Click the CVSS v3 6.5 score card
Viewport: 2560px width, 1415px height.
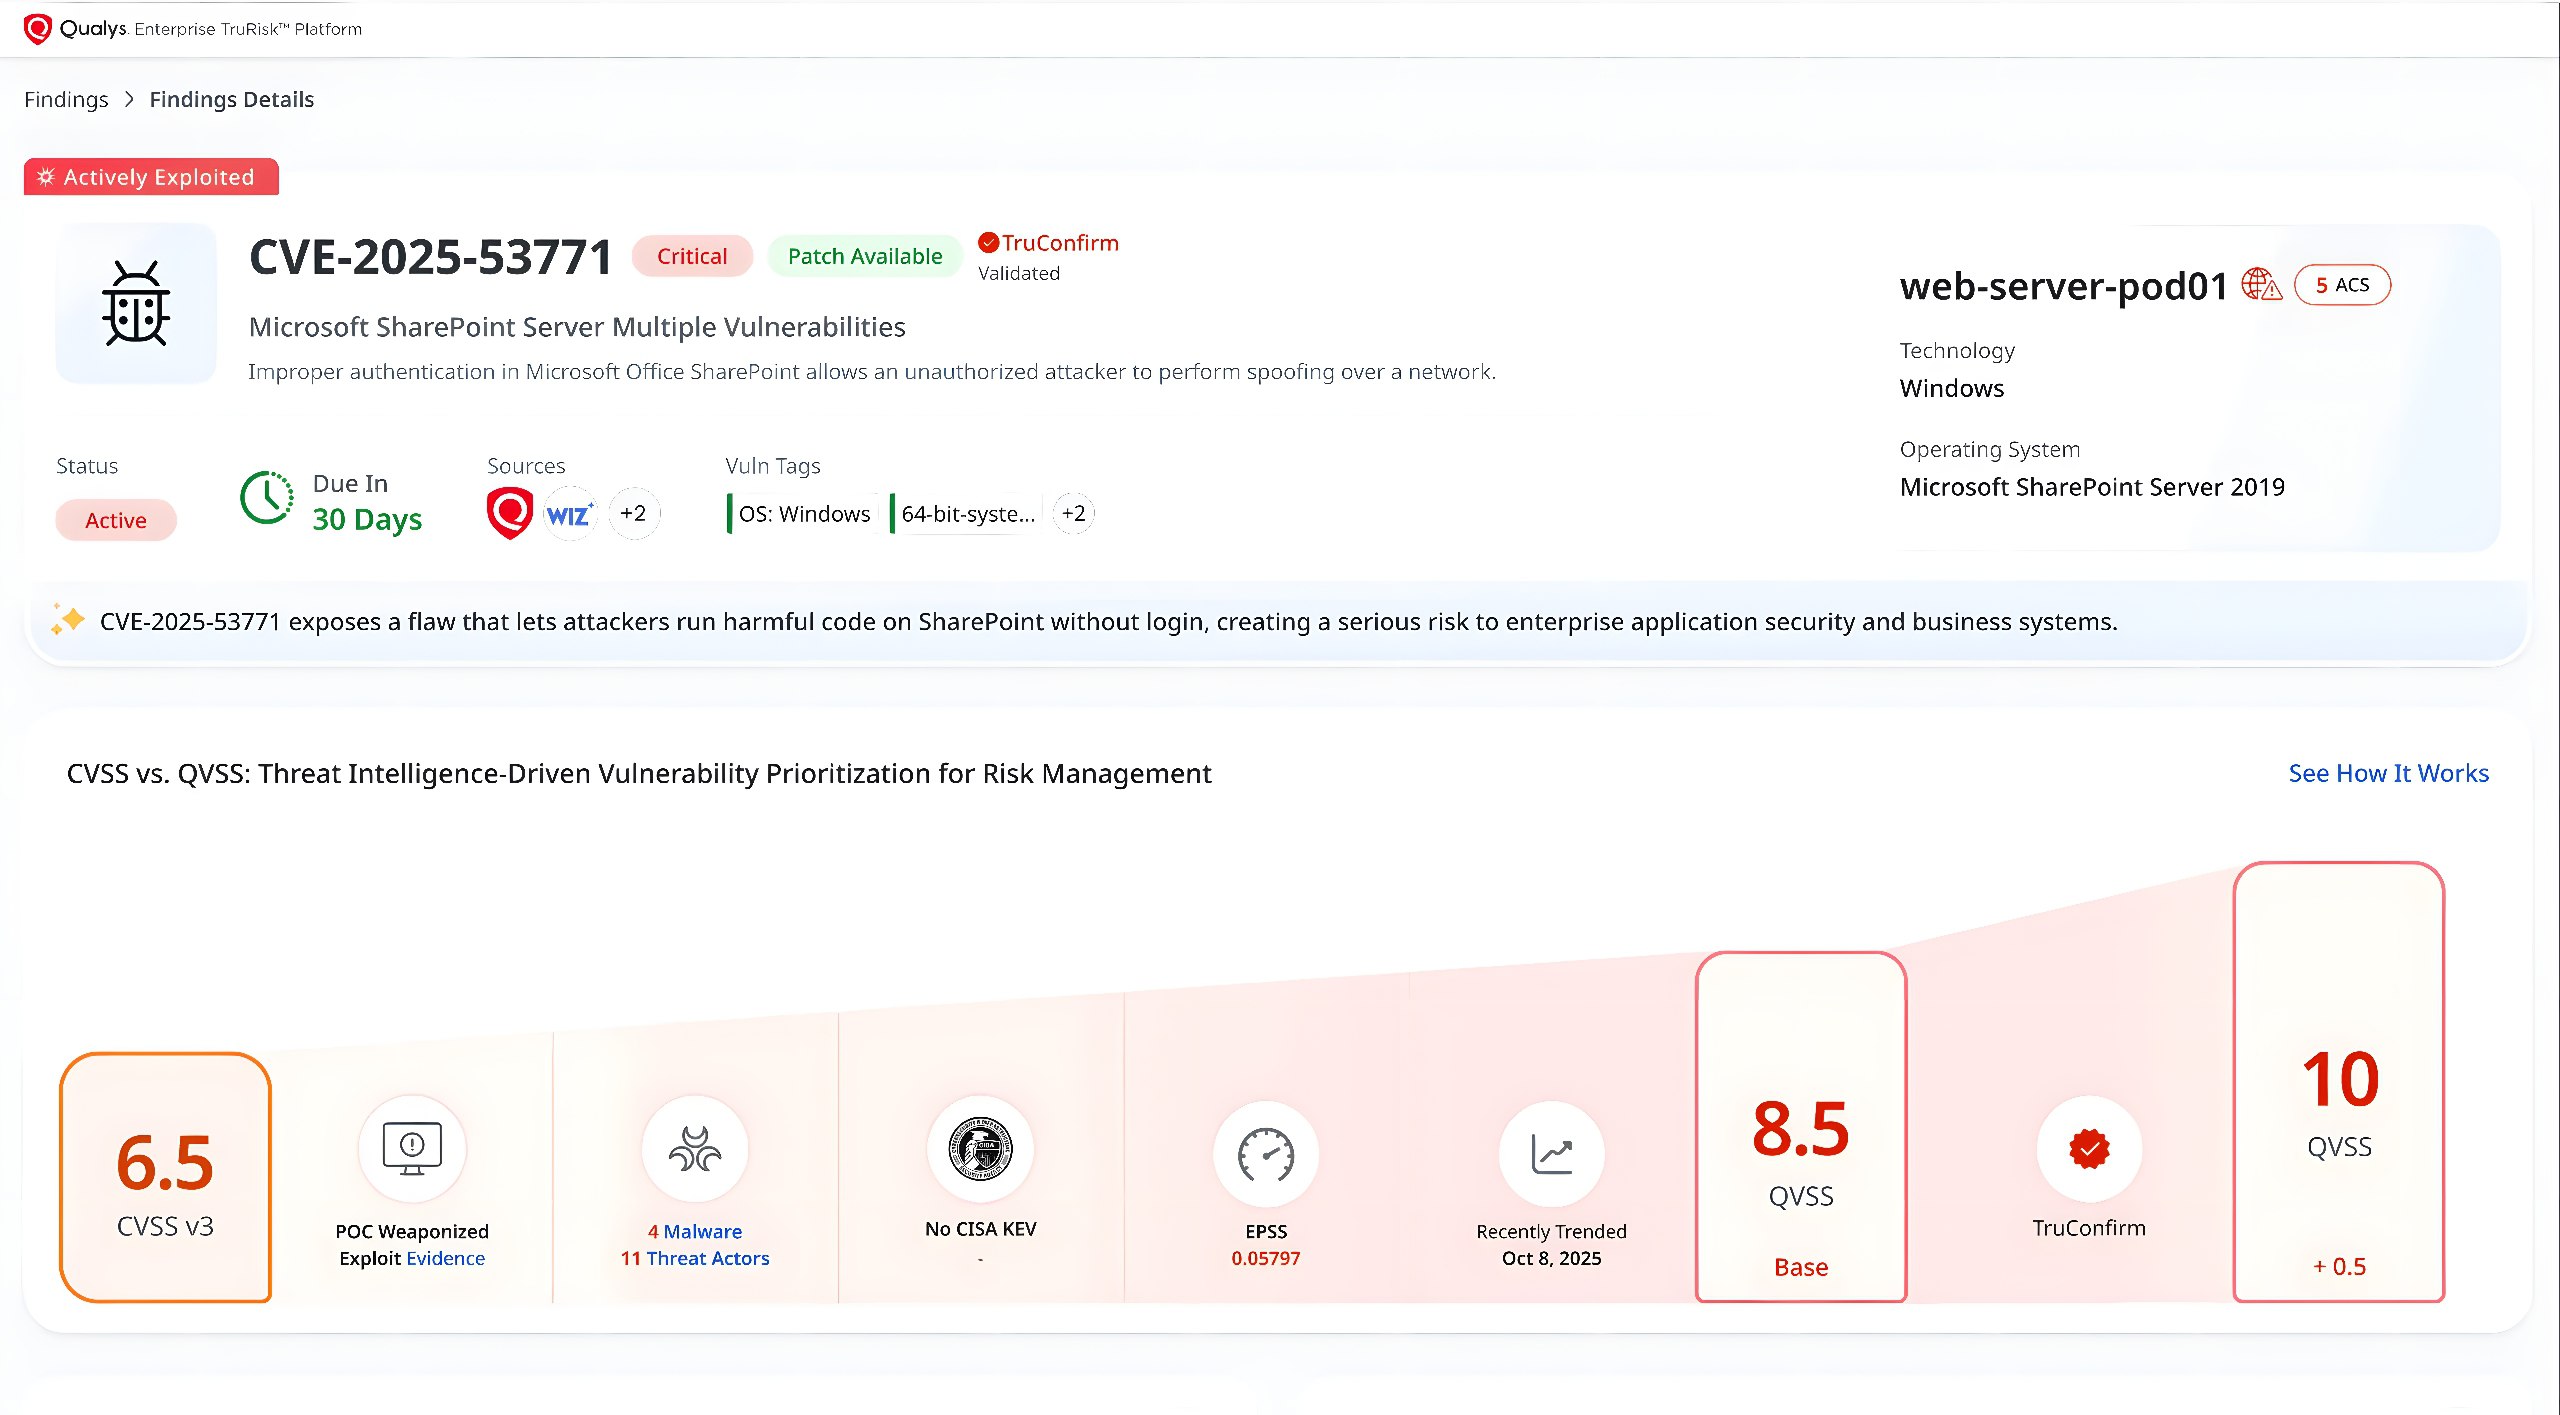(165, 1177)
